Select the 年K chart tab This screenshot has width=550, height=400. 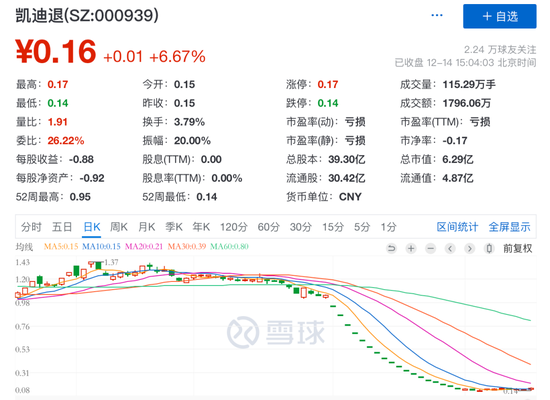tap(201, 227)
